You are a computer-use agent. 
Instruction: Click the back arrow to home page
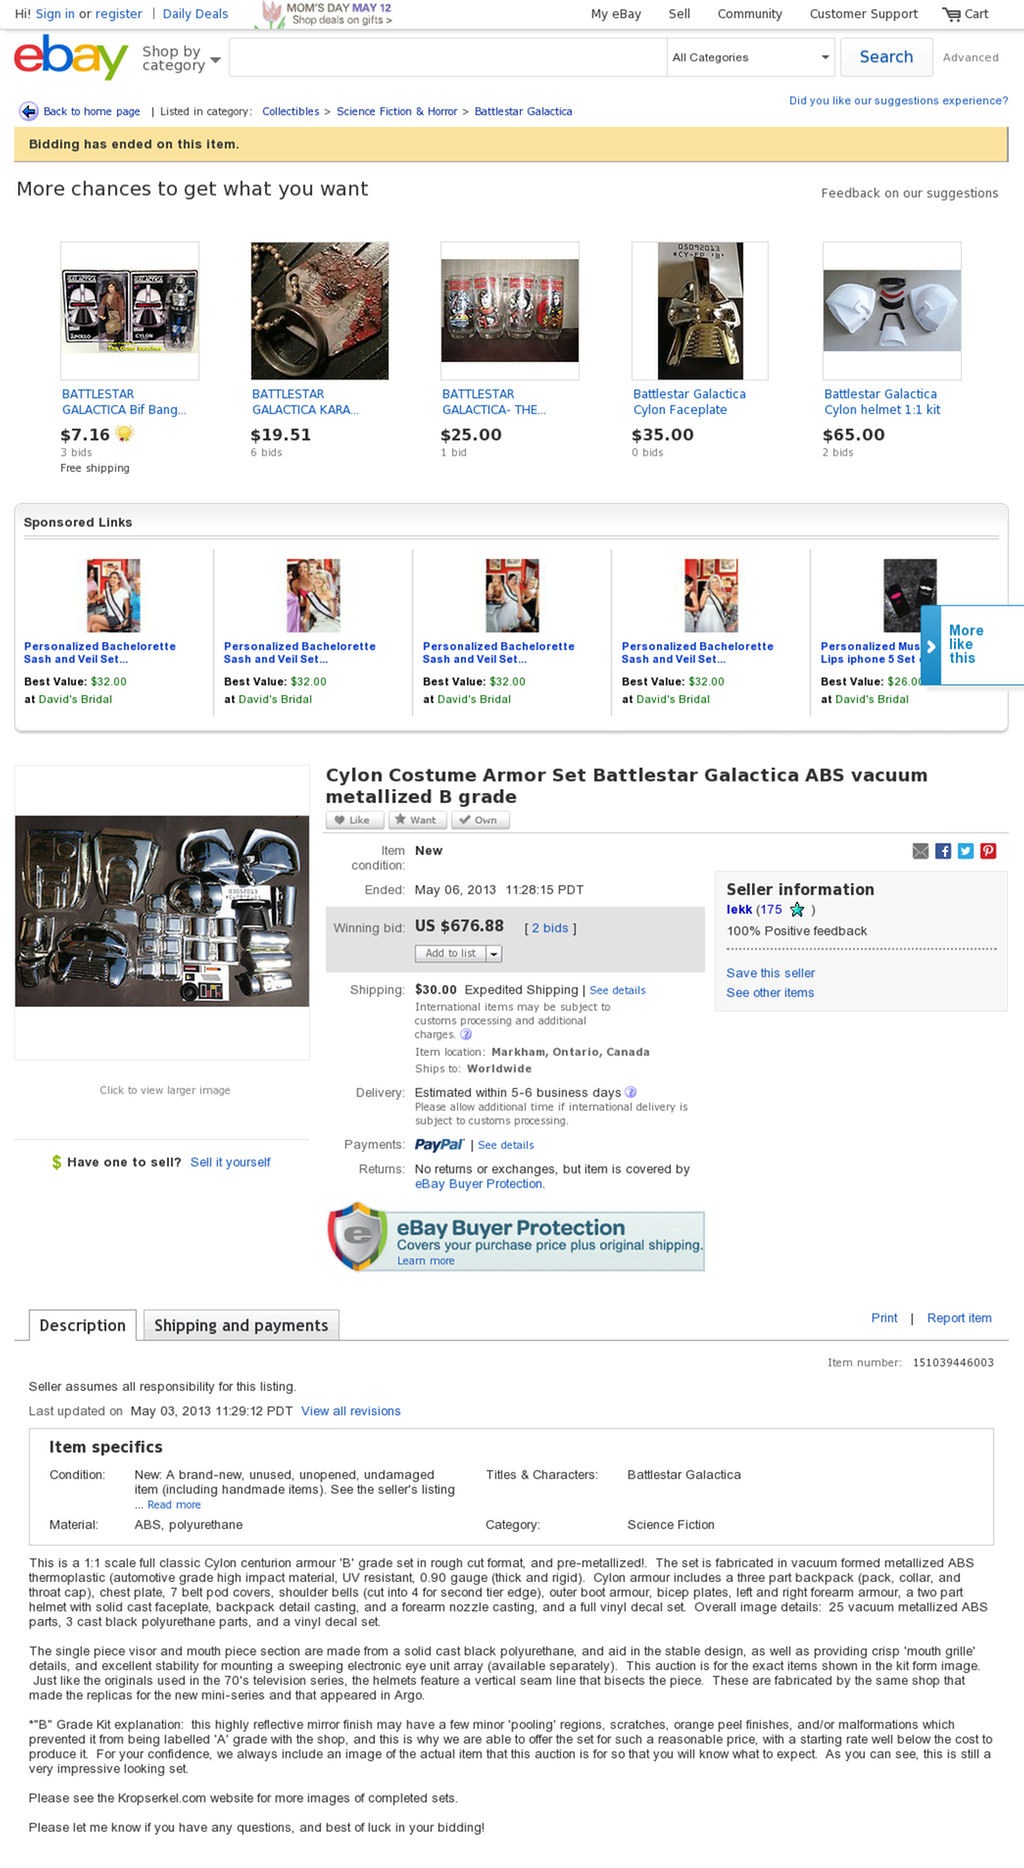pyautogui.click(x=28, y=111)
